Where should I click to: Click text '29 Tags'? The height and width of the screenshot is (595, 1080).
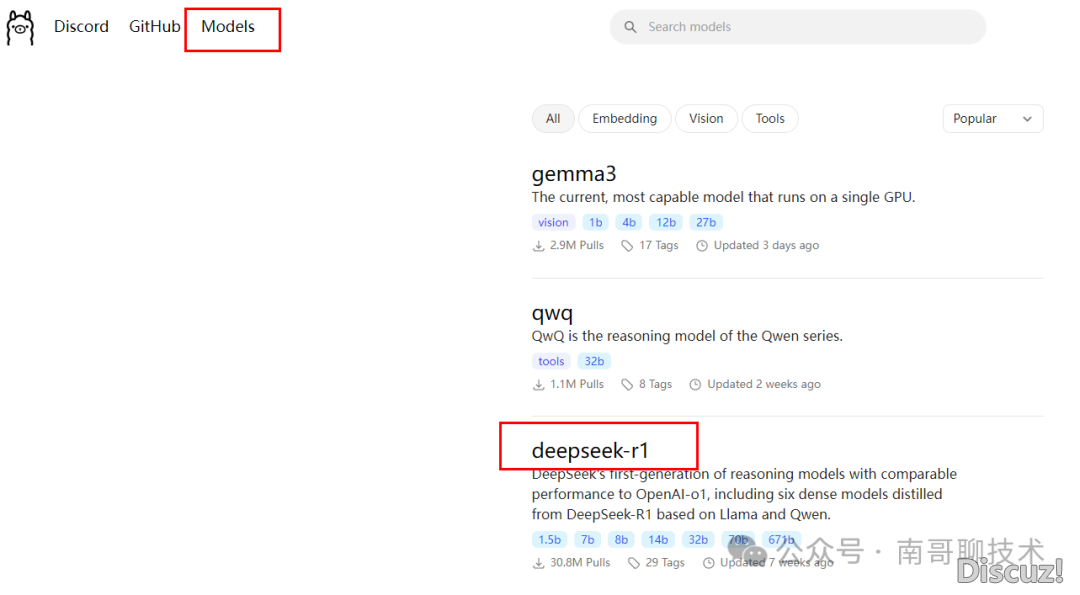click(665, 563)
